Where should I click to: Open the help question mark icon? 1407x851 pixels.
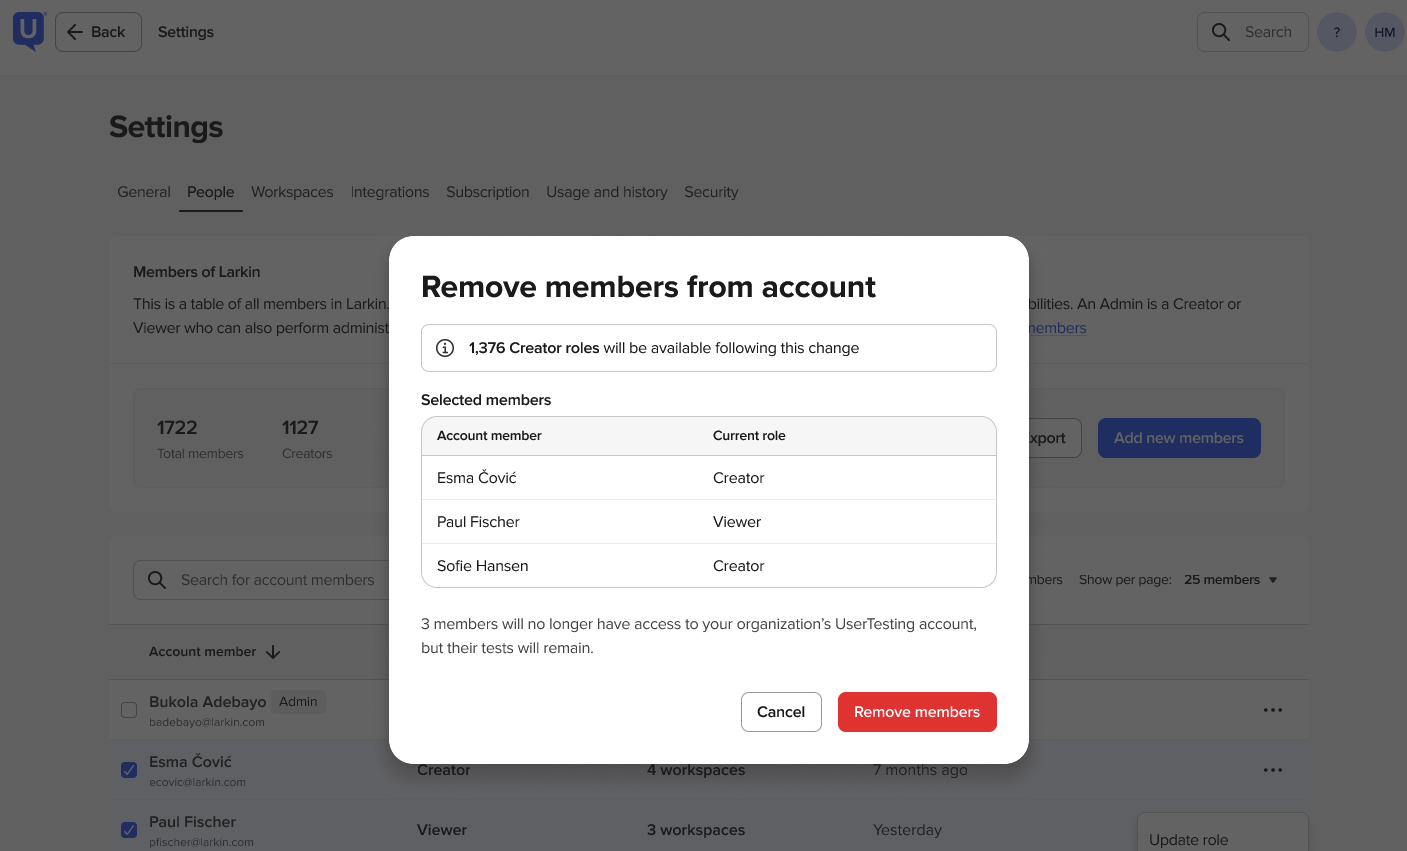1337,32
